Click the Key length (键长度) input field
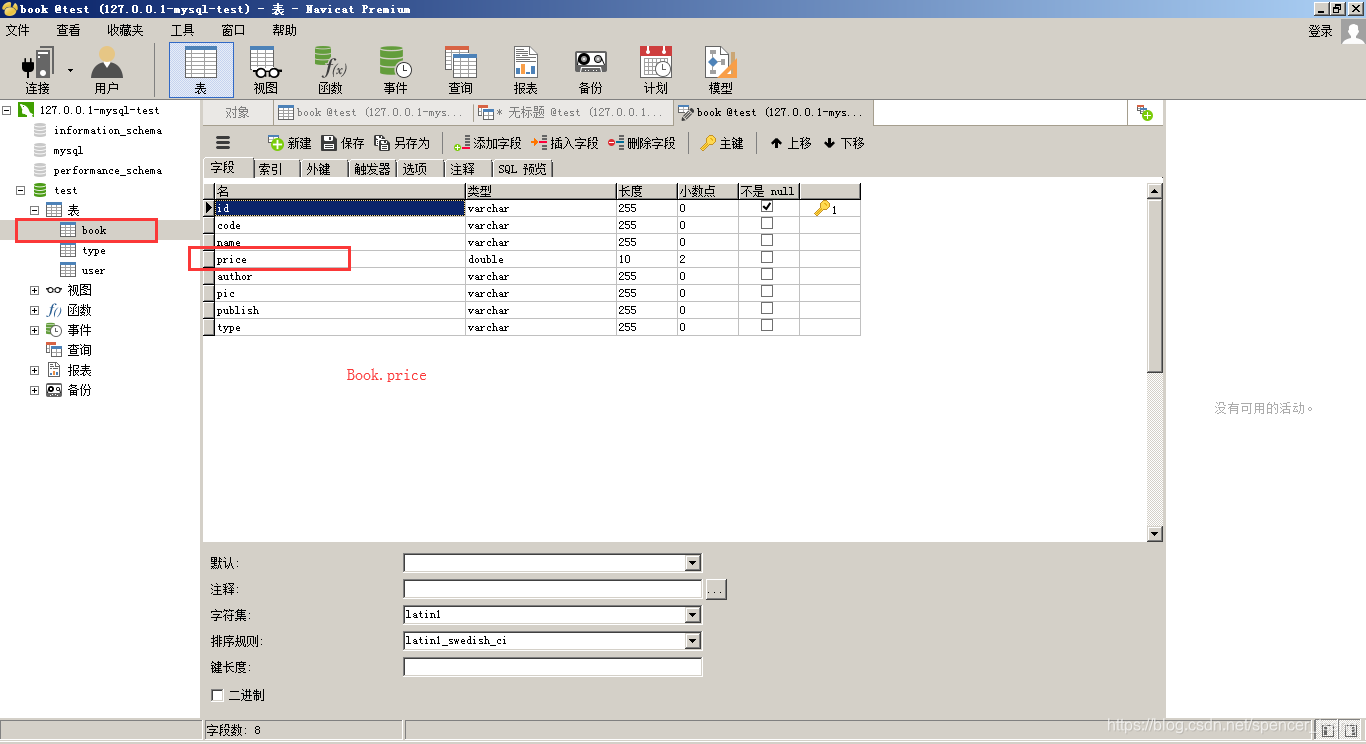 (x=553, y=667)
